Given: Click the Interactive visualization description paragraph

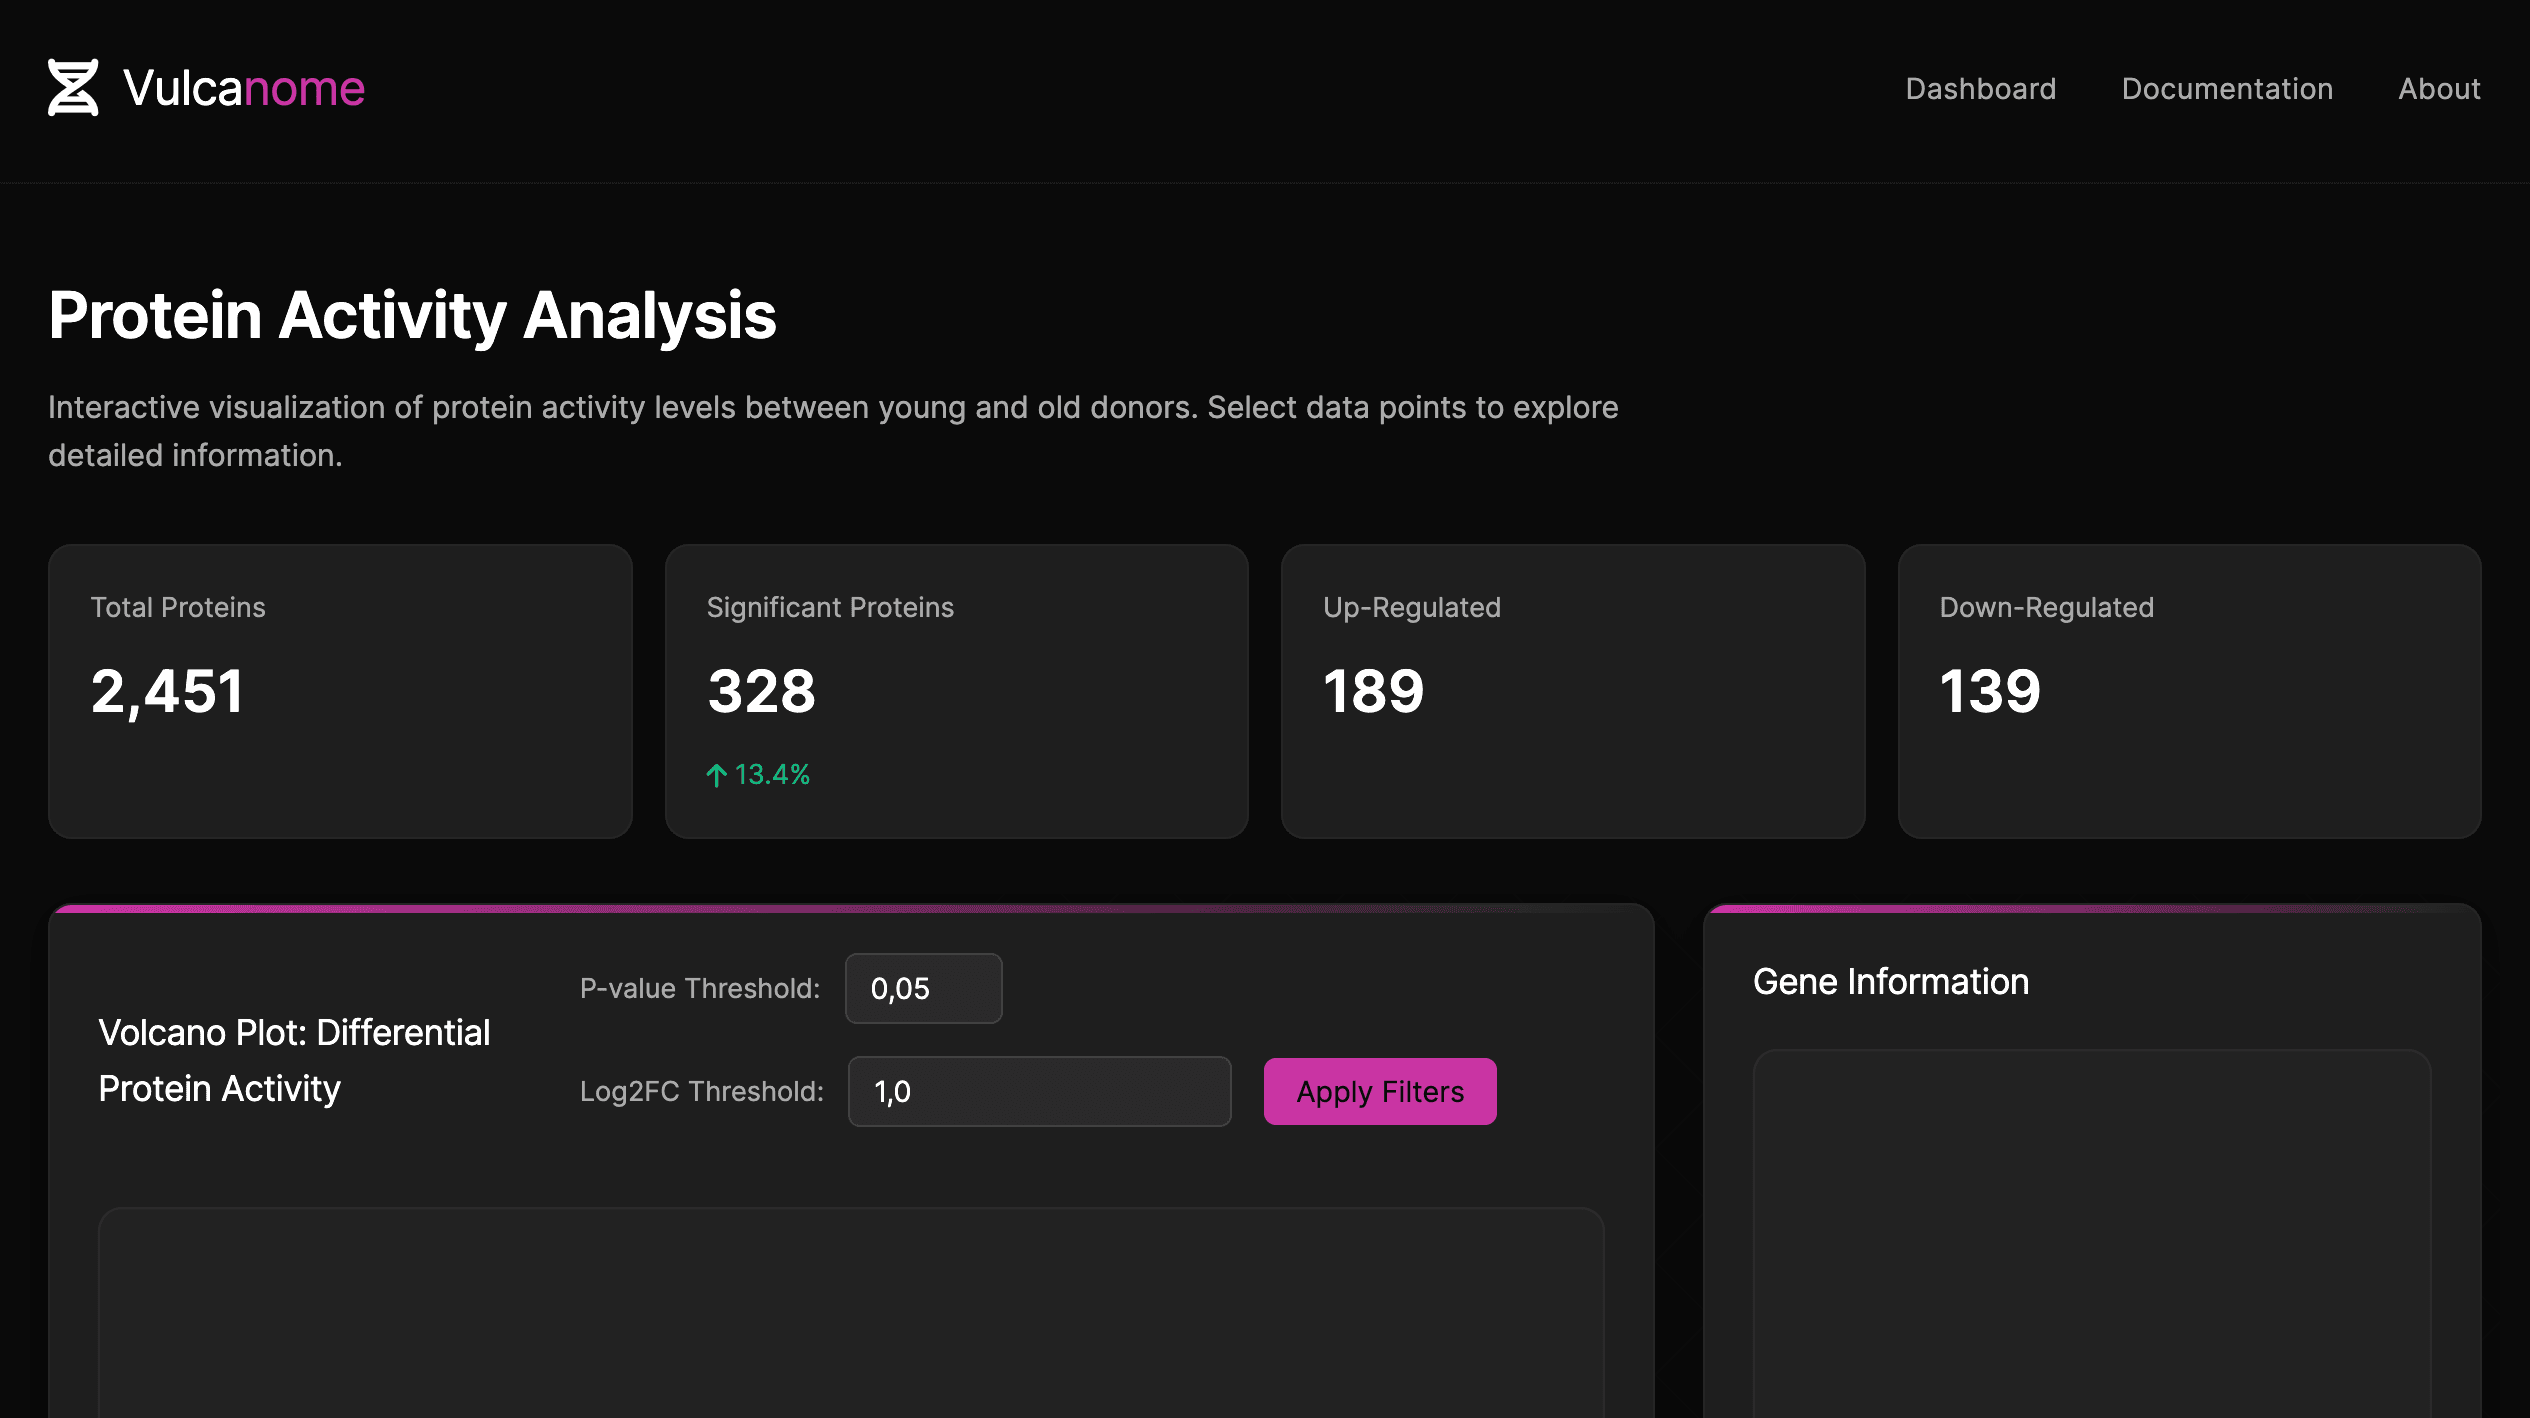Looking at the screenshot, I should coord(833,431).
